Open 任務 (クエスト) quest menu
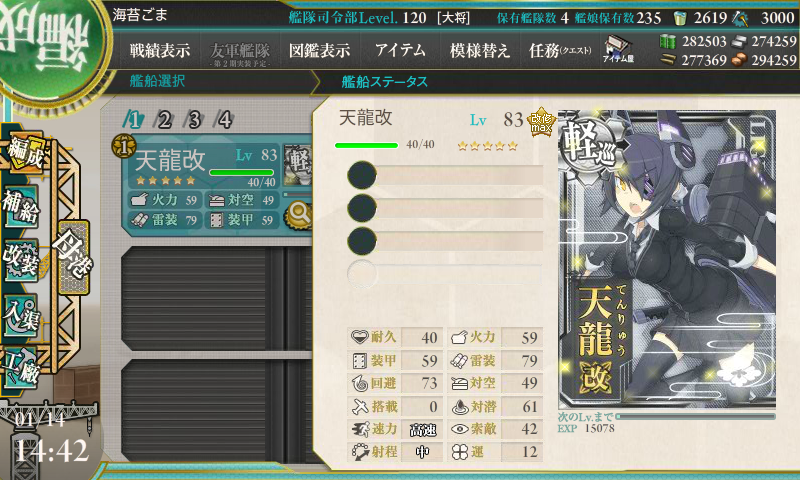The image size is (800, 480). (x=560, y=50)
